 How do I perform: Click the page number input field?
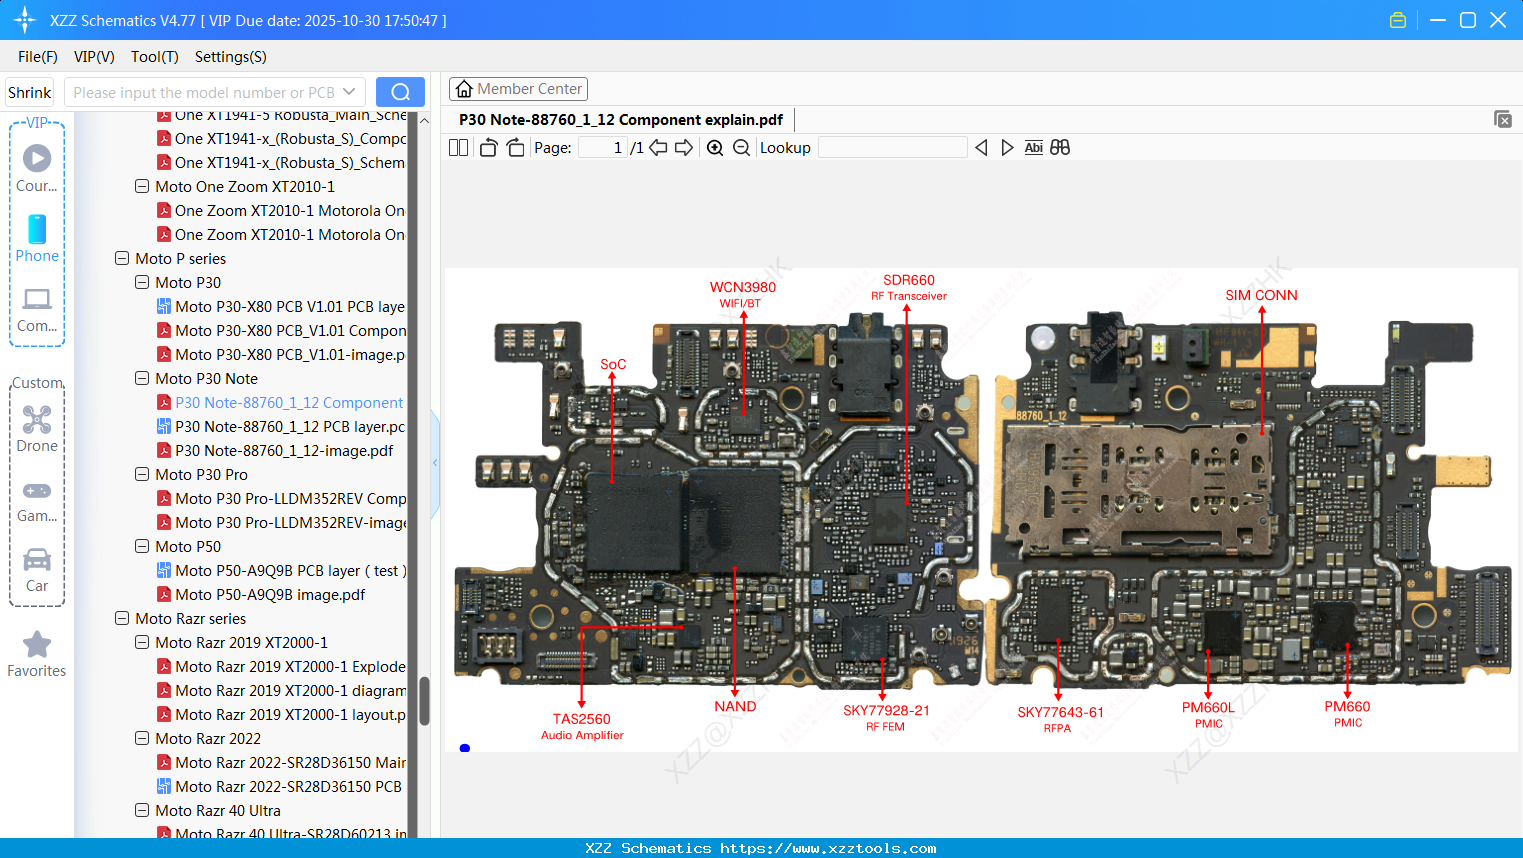point(601,147)
